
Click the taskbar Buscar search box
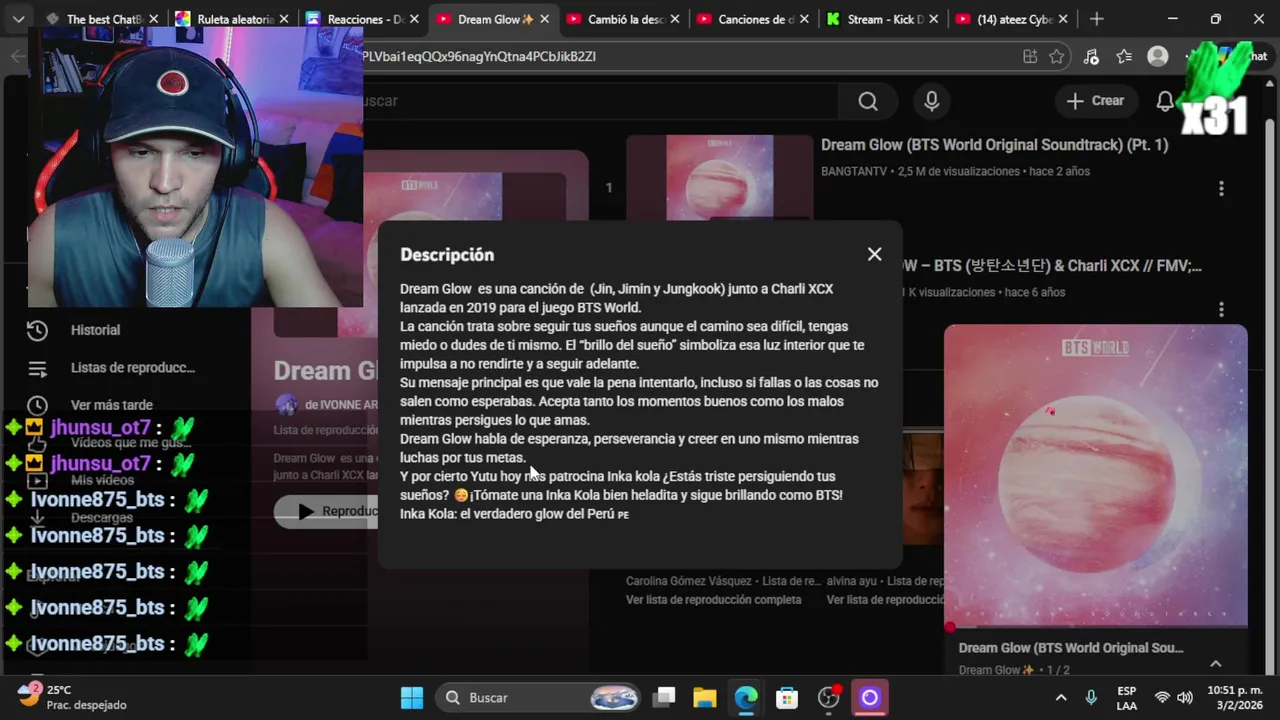click(x=540, y=697)
